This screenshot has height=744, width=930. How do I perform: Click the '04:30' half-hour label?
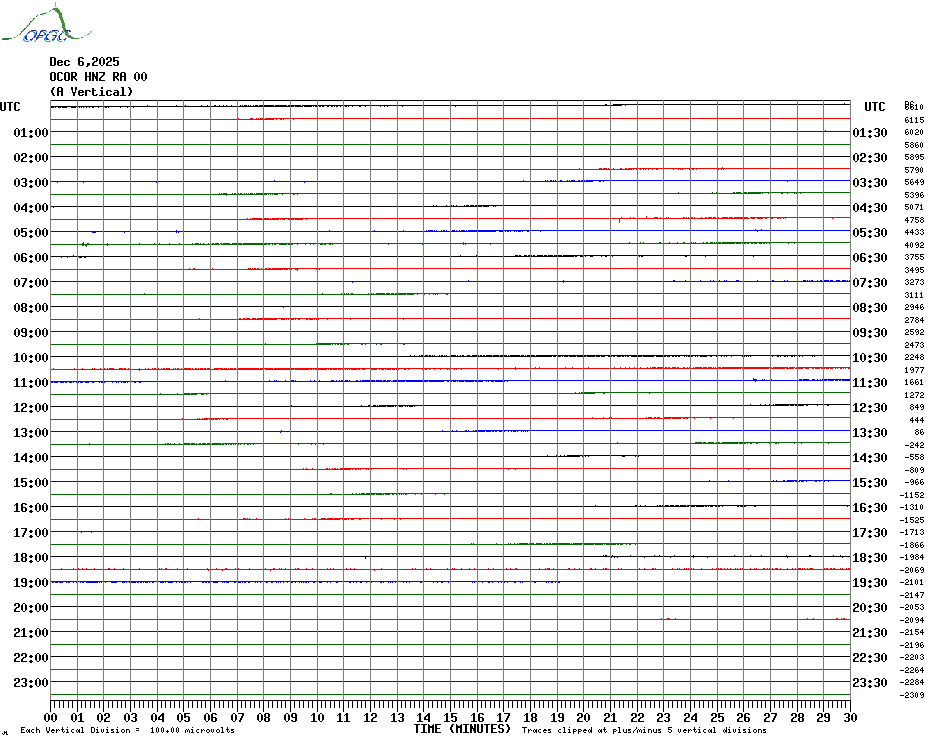[870, 208]
